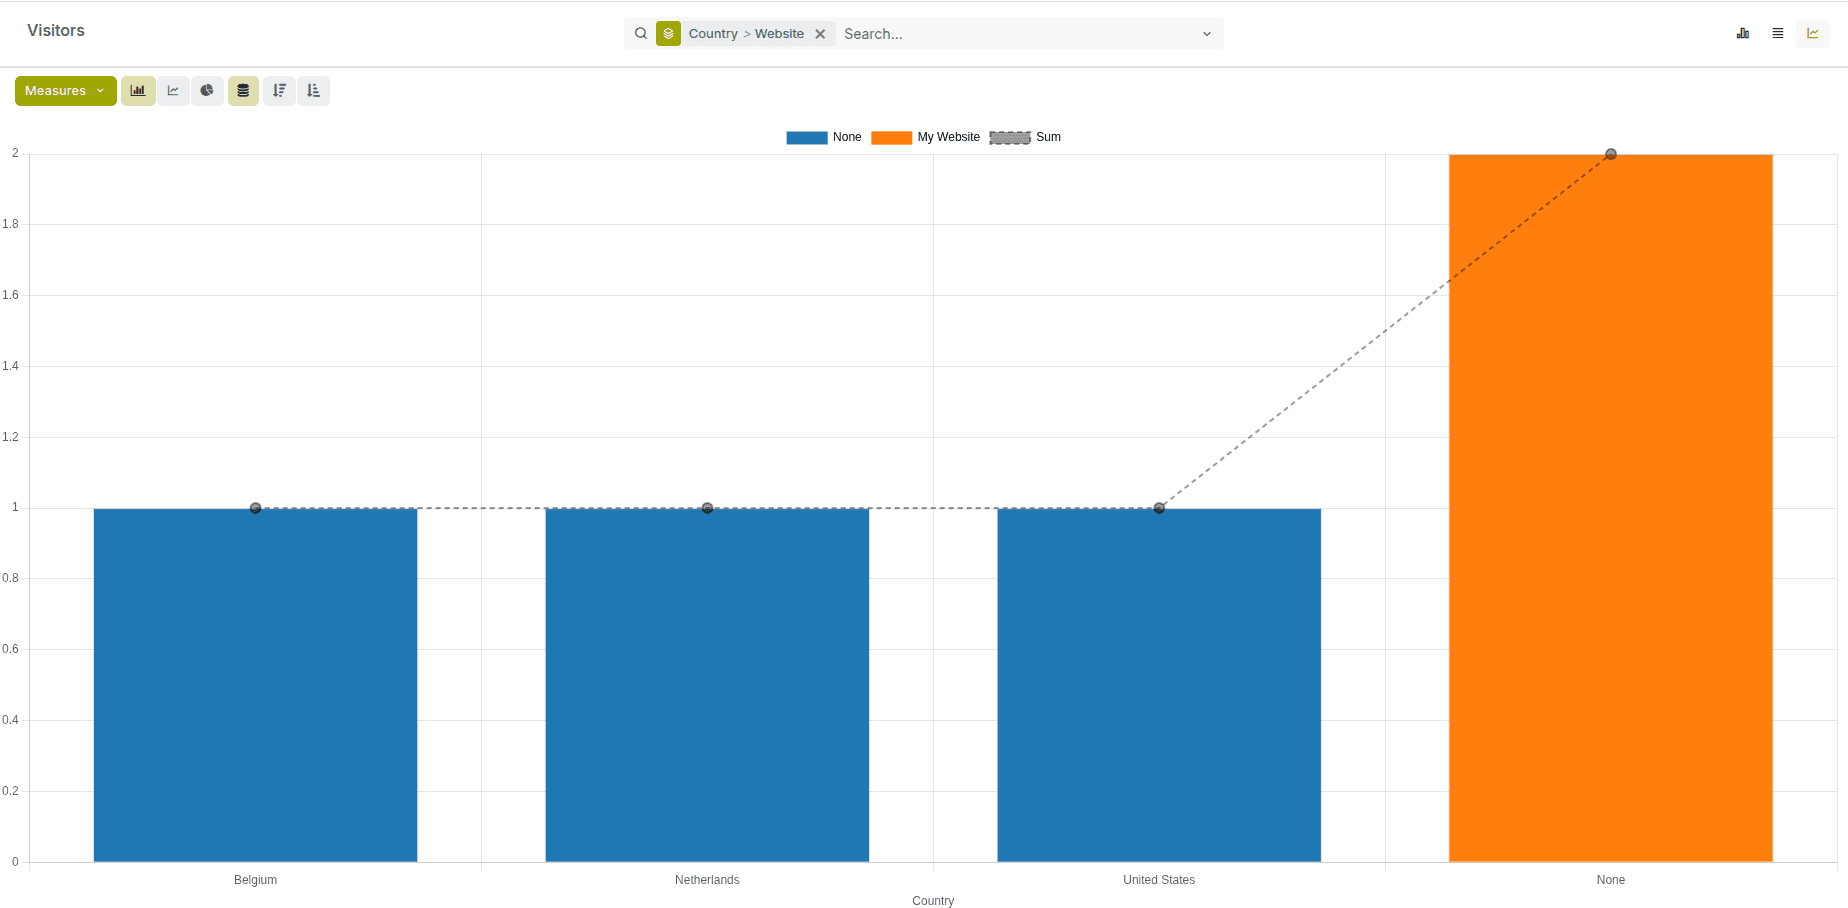Toggle the stacked bars option
The width and height of the screenshot is (1848, 908).
[x=243, y=90]
